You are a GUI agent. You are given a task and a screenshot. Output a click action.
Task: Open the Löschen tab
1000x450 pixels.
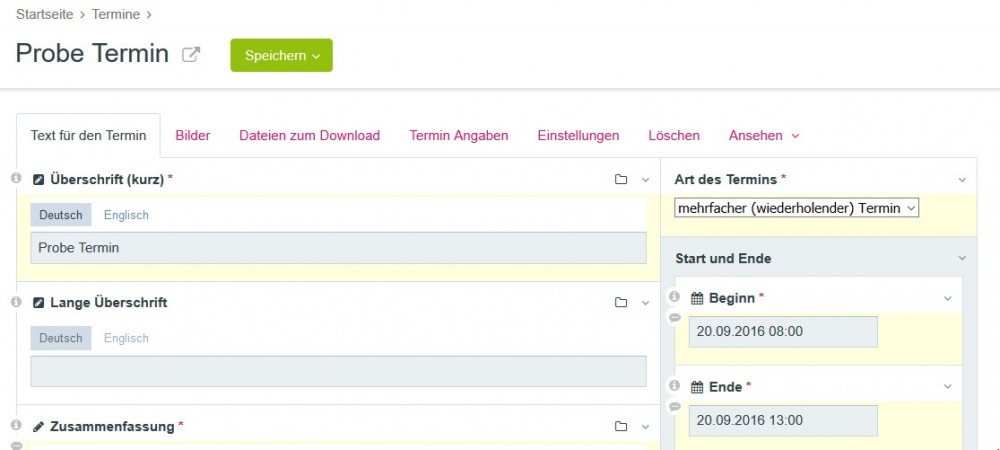(x=673, y=136)
